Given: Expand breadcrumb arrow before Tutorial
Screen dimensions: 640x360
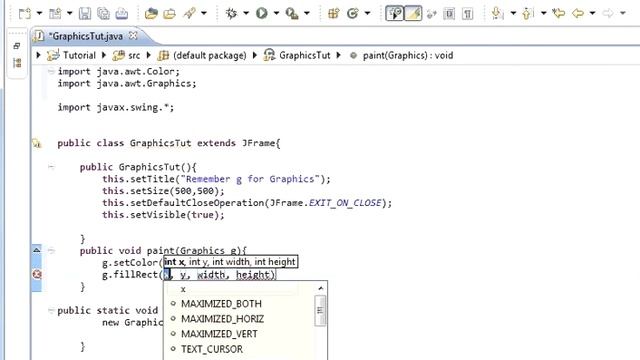Looking at the screenshot, I should [x=38, y=55].
